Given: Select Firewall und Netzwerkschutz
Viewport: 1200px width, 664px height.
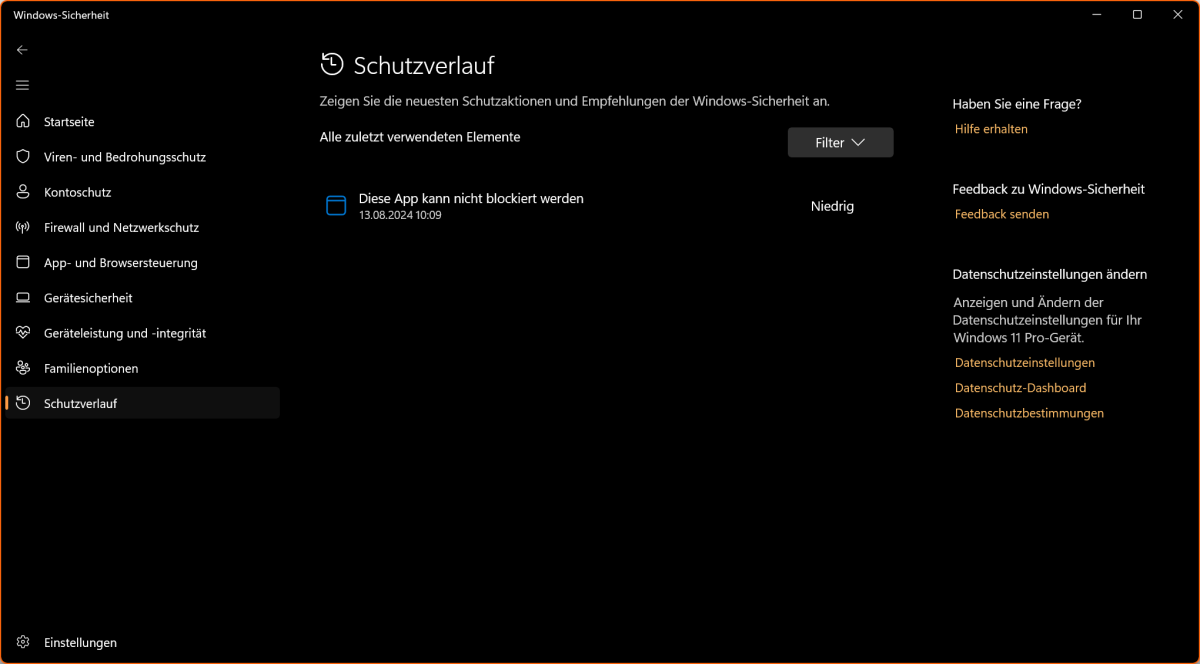Looking at the screenshot, I should (x=142, y=227).
